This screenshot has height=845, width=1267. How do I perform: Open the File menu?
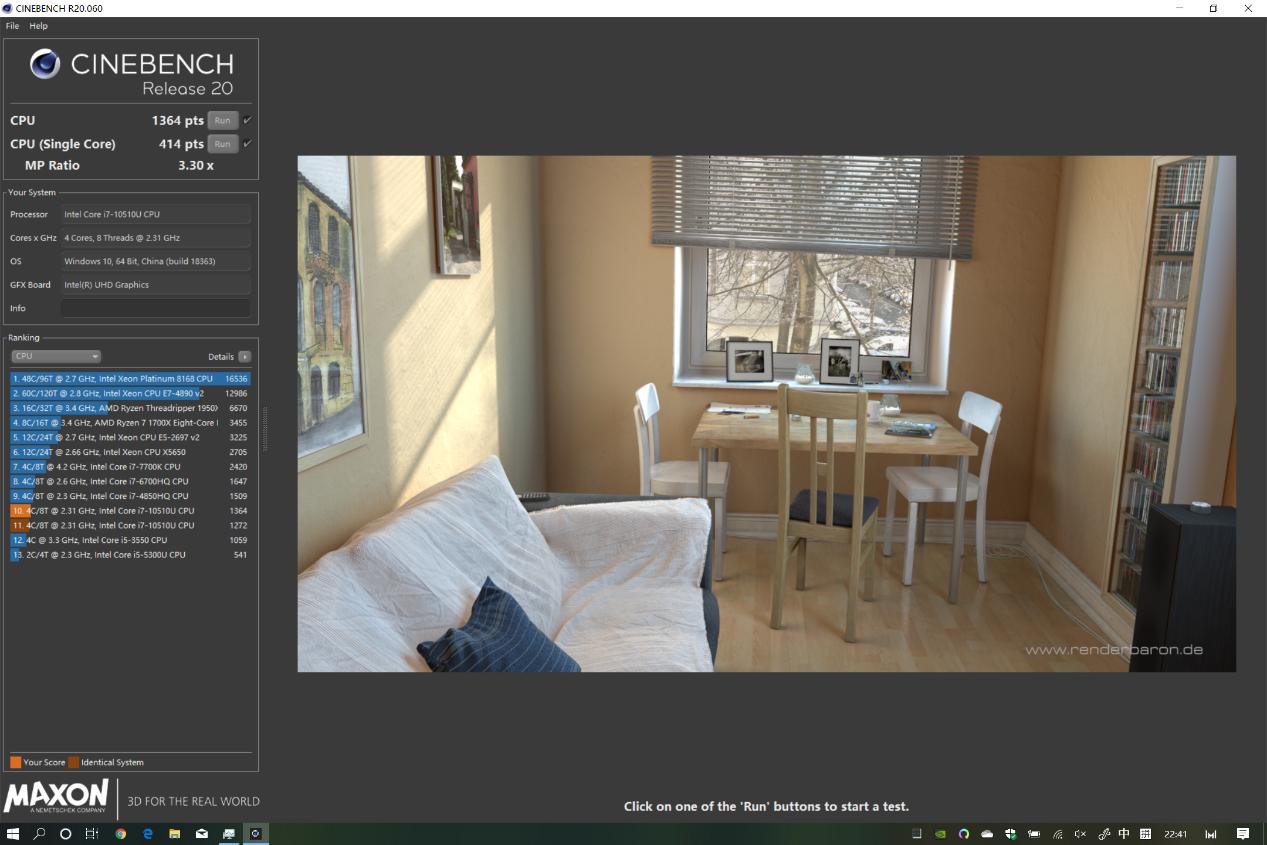(x=12, y=26)
